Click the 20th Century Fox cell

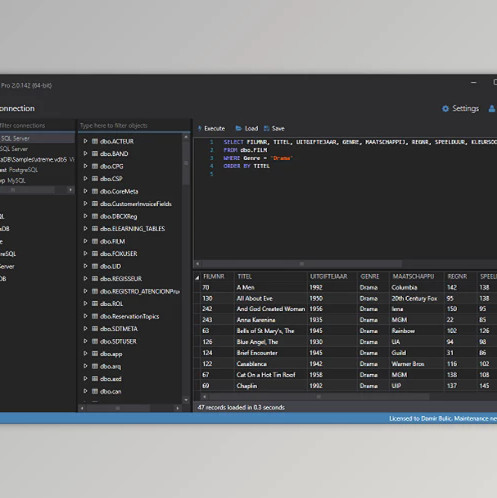point(416,298)
